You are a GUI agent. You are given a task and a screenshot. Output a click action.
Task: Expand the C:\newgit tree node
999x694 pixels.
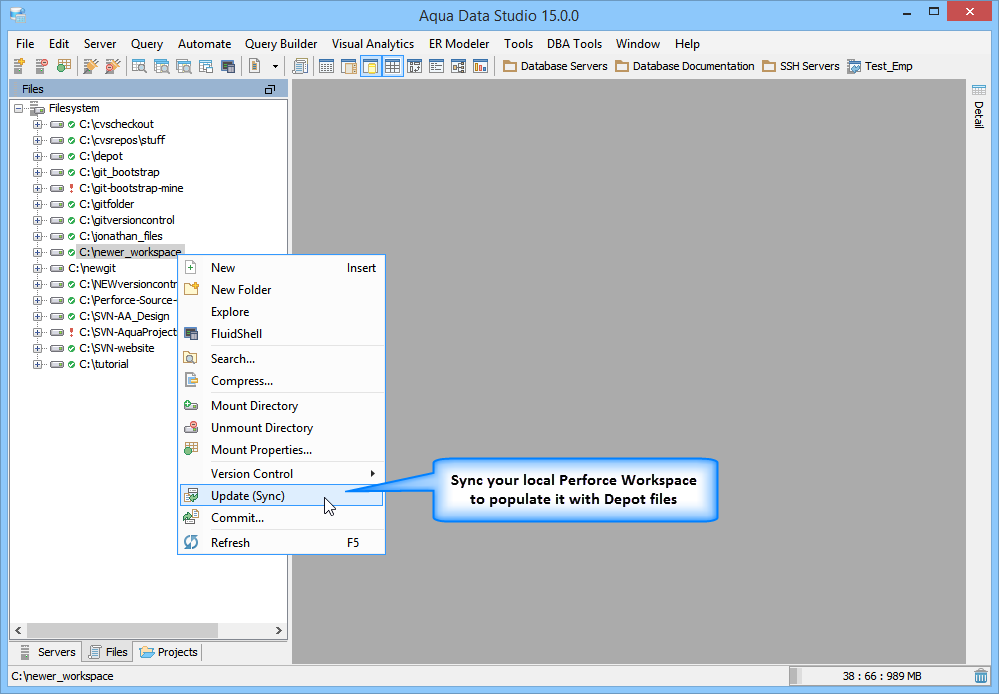click(38, 268)
